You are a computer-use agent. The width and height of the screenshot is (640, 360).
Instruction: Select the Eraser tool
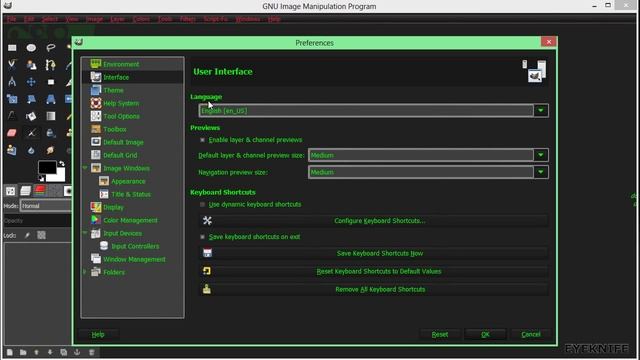[12, 133]
